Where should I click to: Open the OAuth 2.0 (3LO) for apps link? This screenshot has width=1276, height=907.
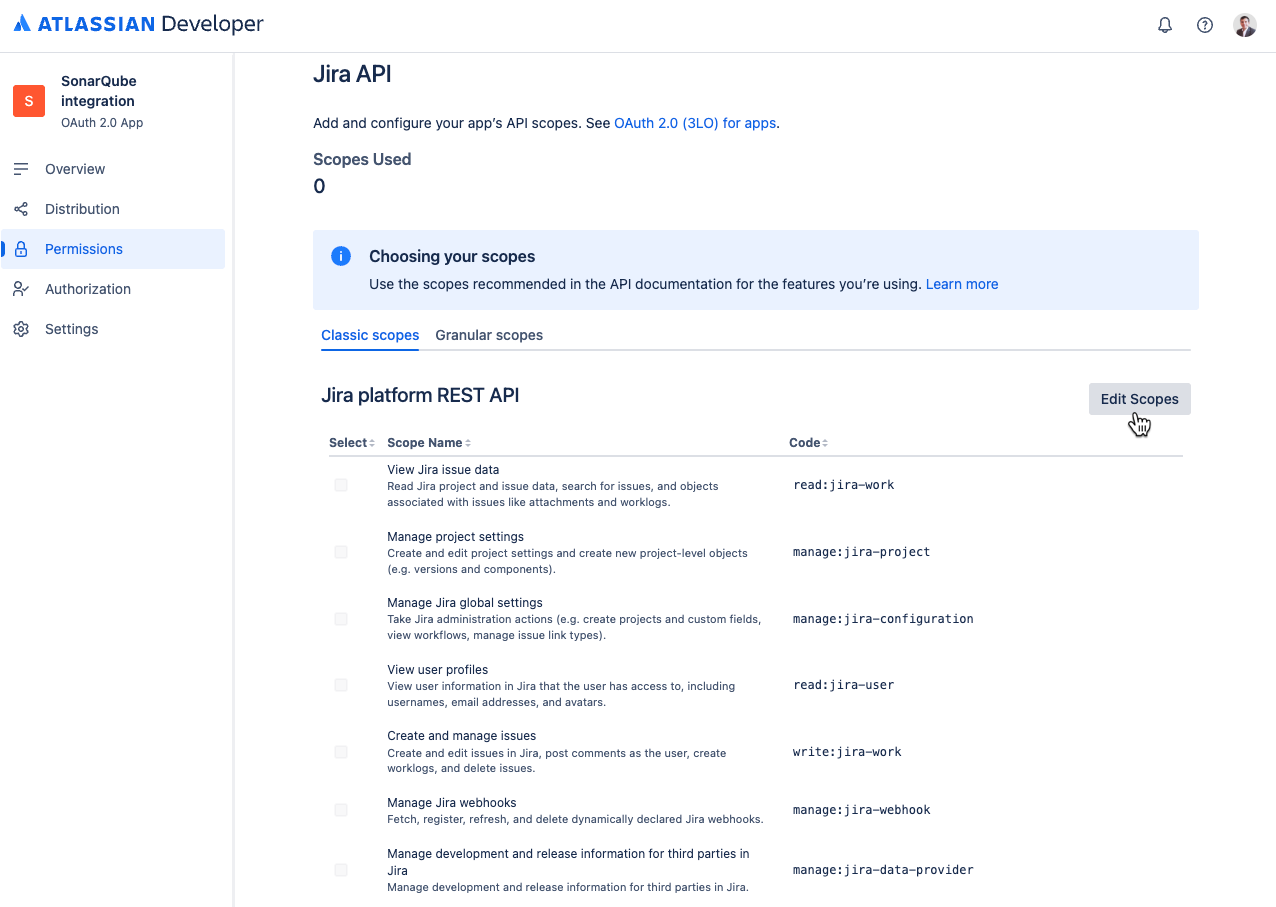click(x=695, y=123)
